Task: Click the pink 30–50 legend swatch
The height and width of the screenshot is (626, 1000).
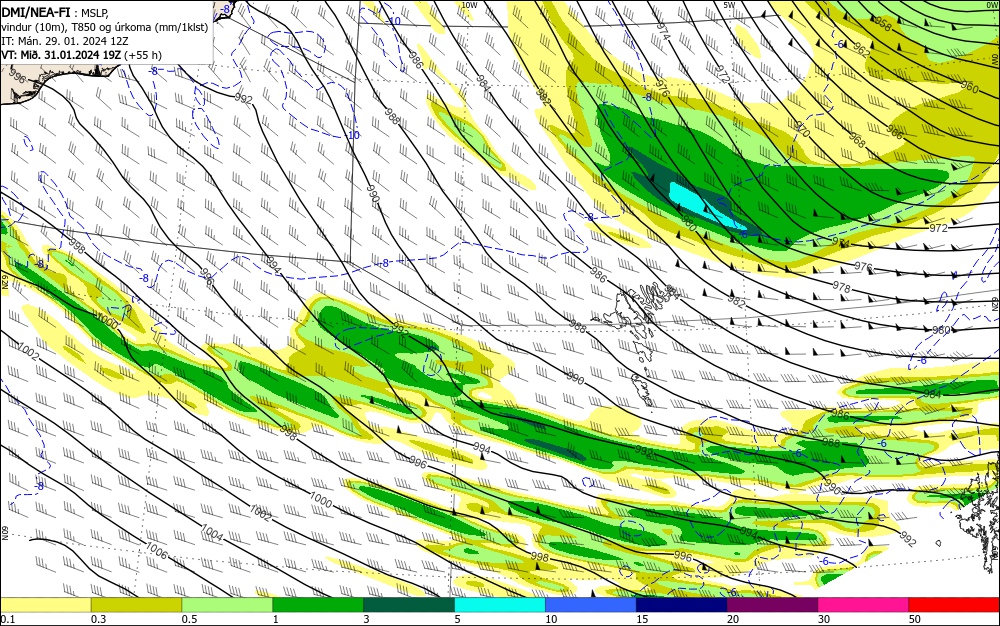Action: point(864,605)
